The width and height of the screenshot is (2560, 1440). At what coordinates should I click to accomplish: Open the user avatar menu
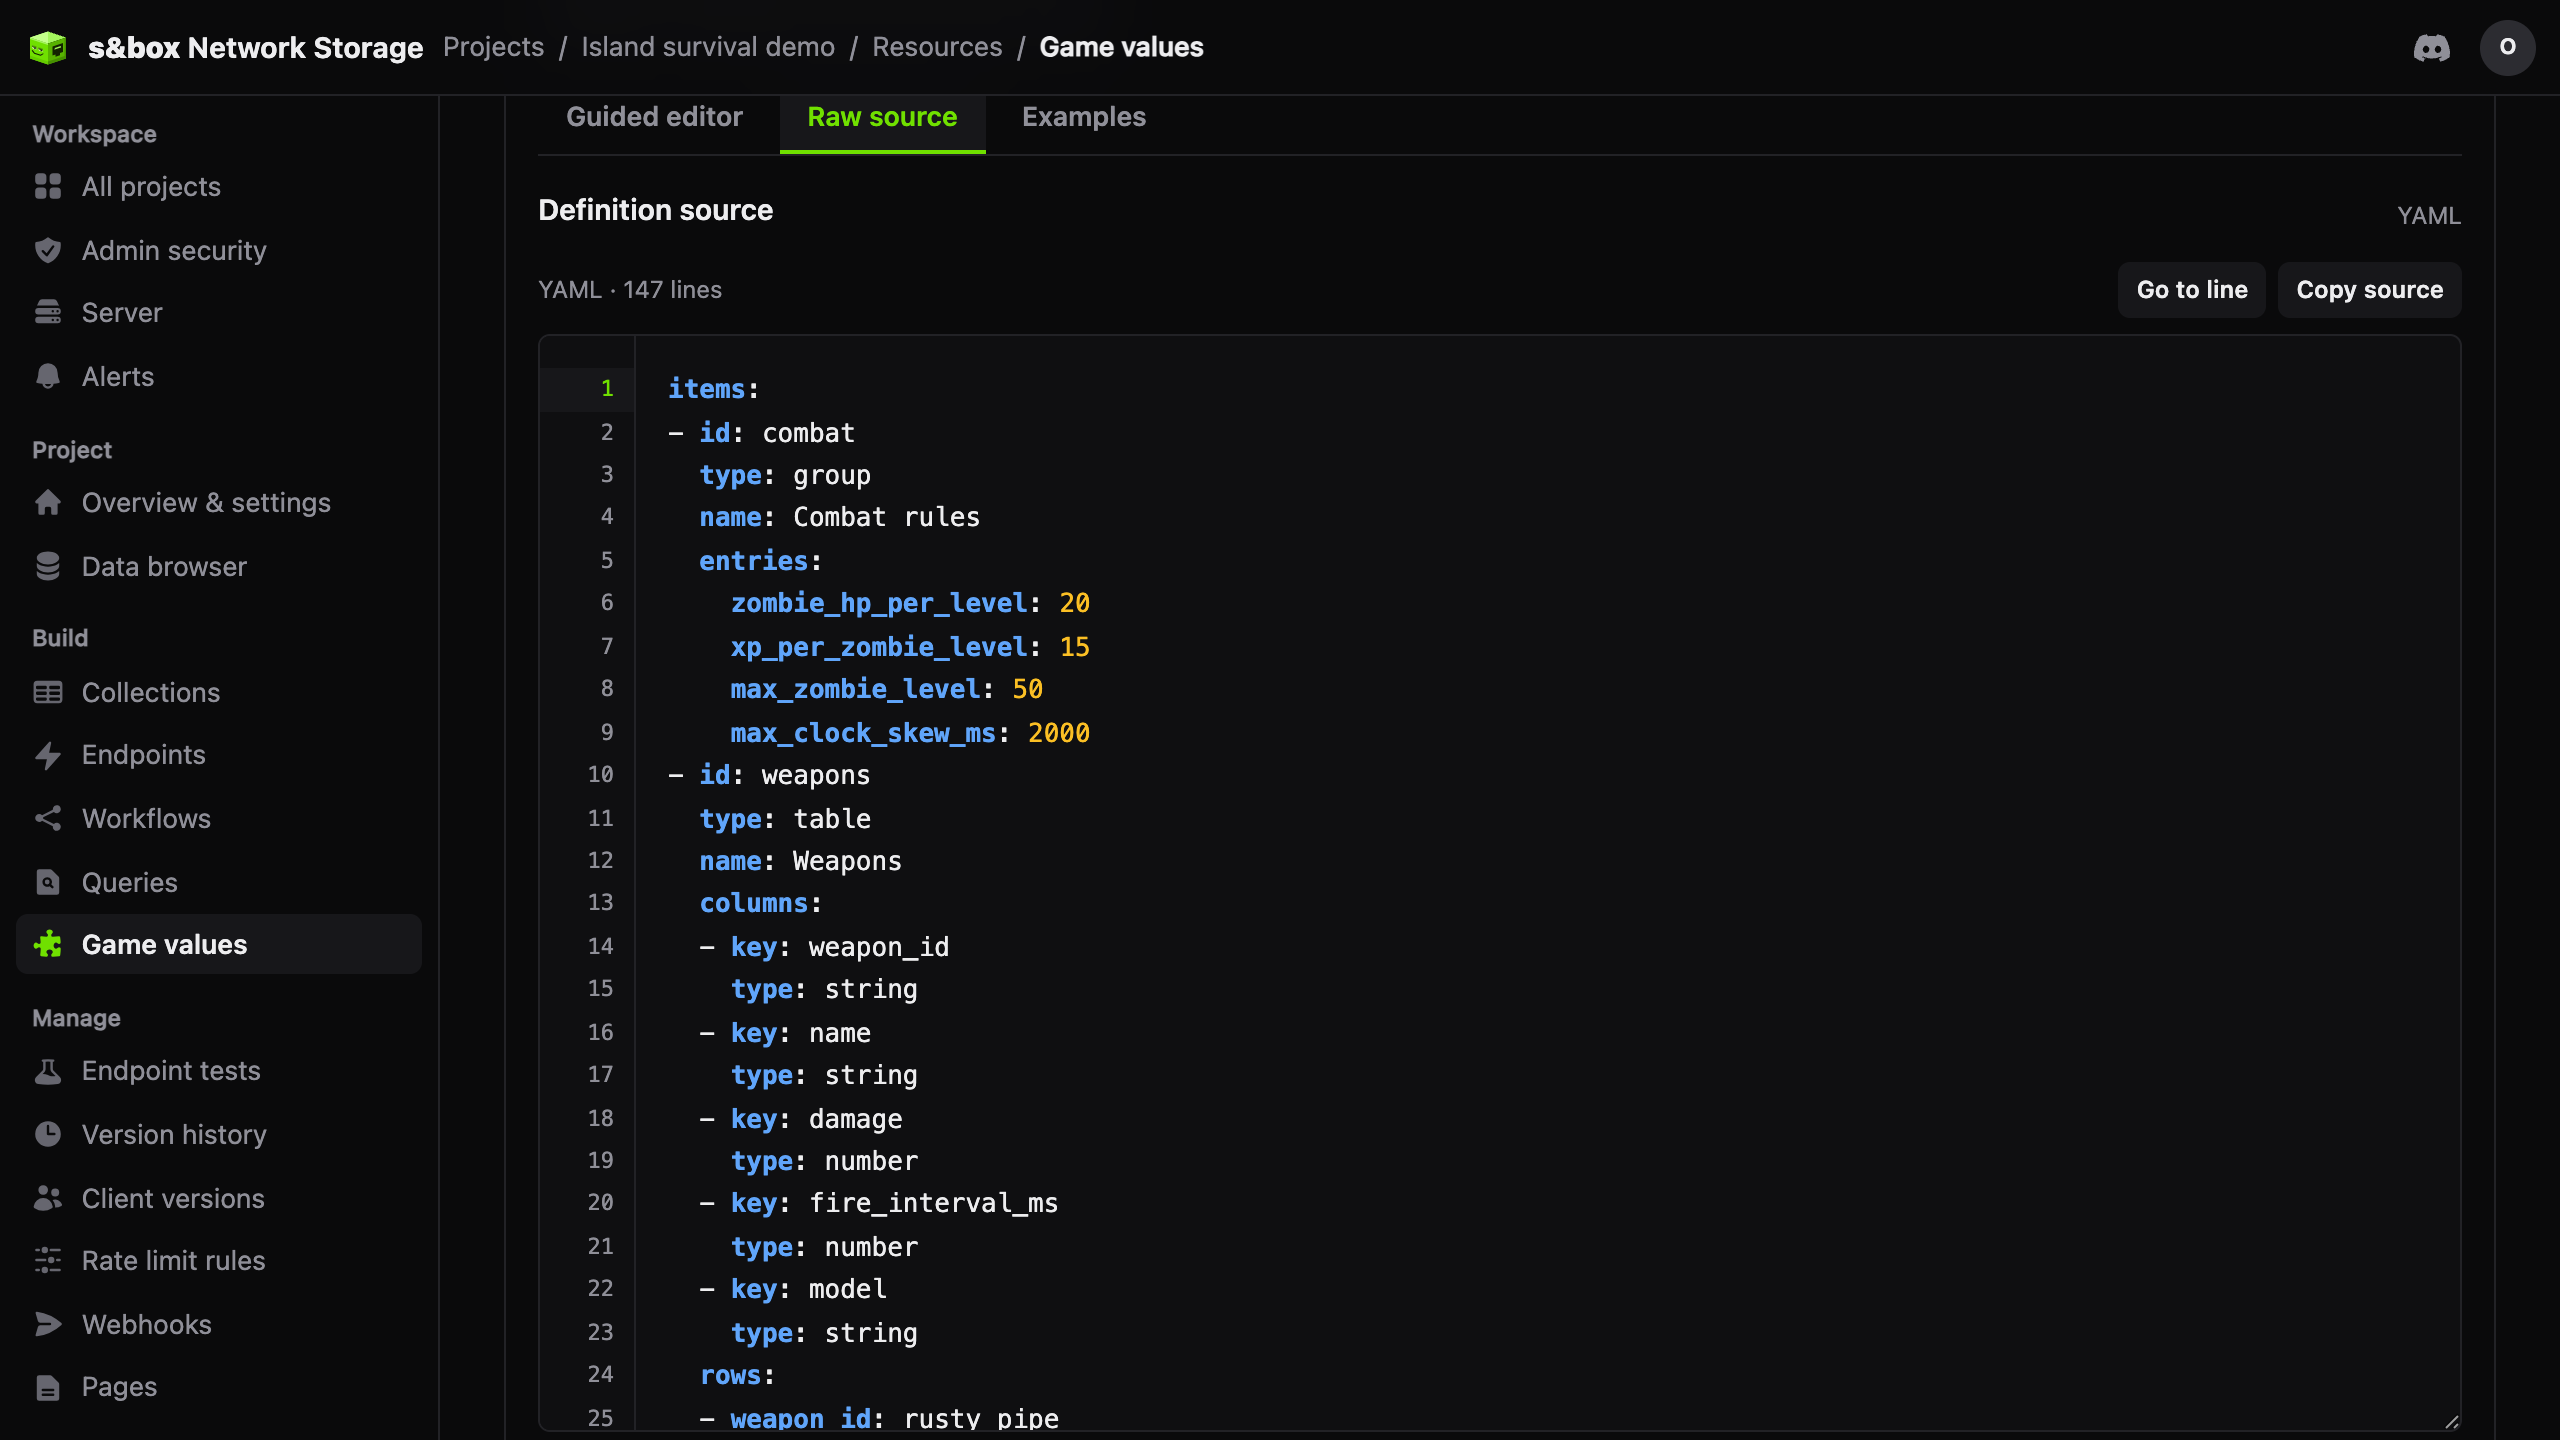click(x=2507, y=47)
